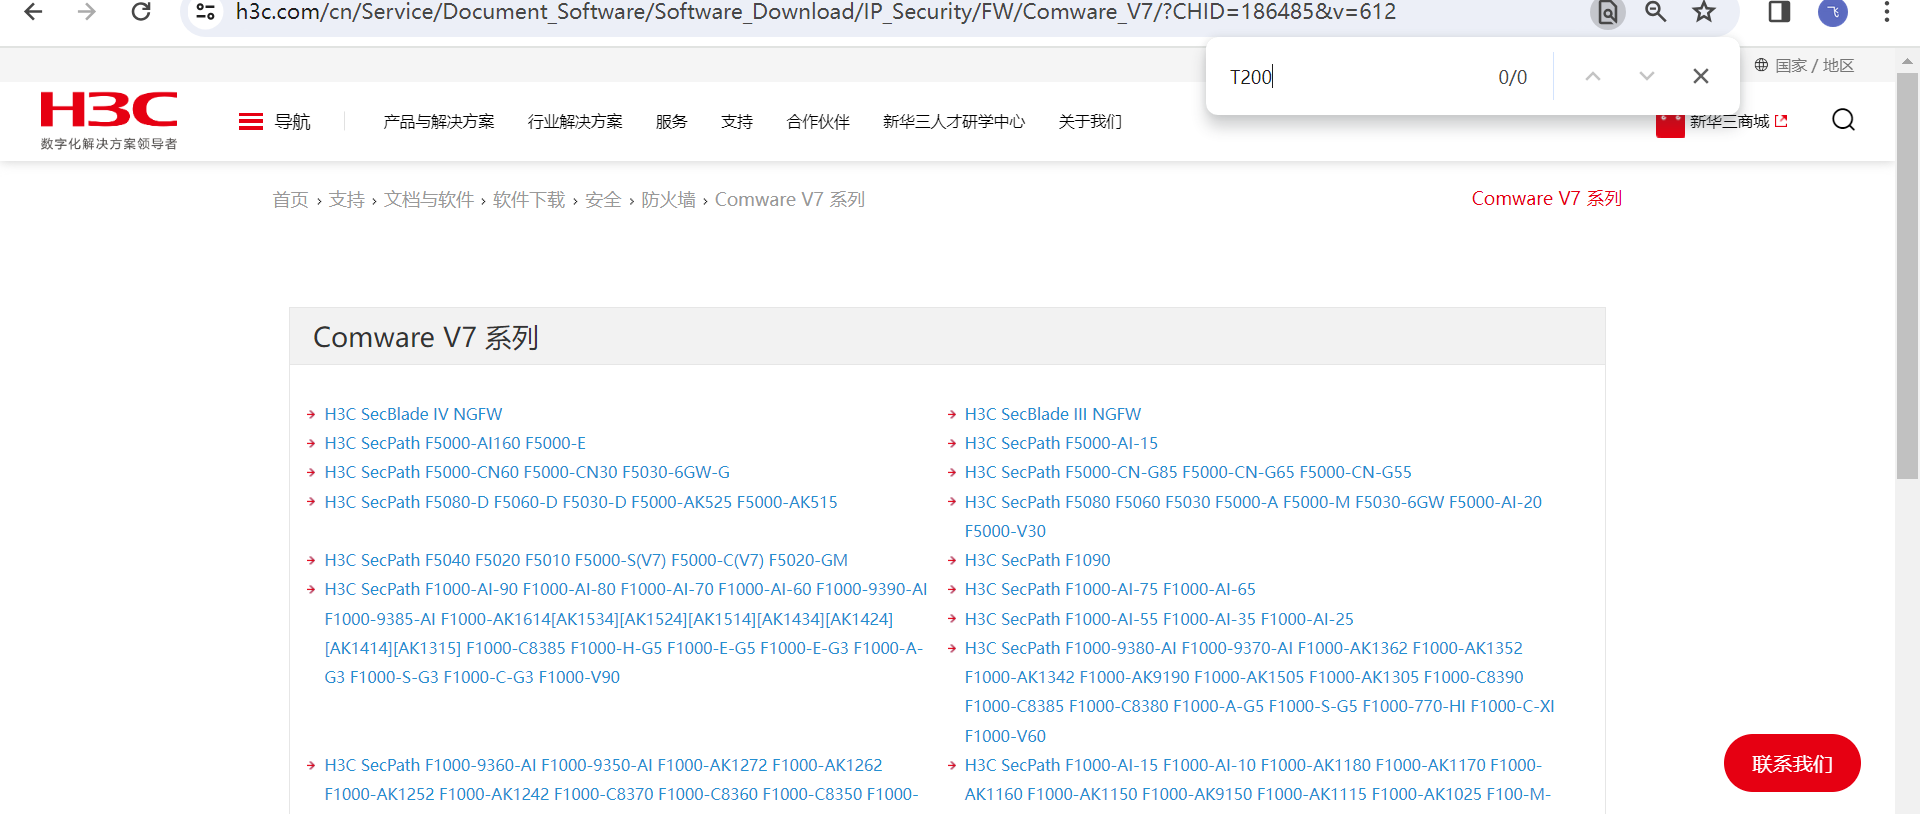Open the user profile avatar
Viewport: 1920px width, 814px height.
[1833, 12]
